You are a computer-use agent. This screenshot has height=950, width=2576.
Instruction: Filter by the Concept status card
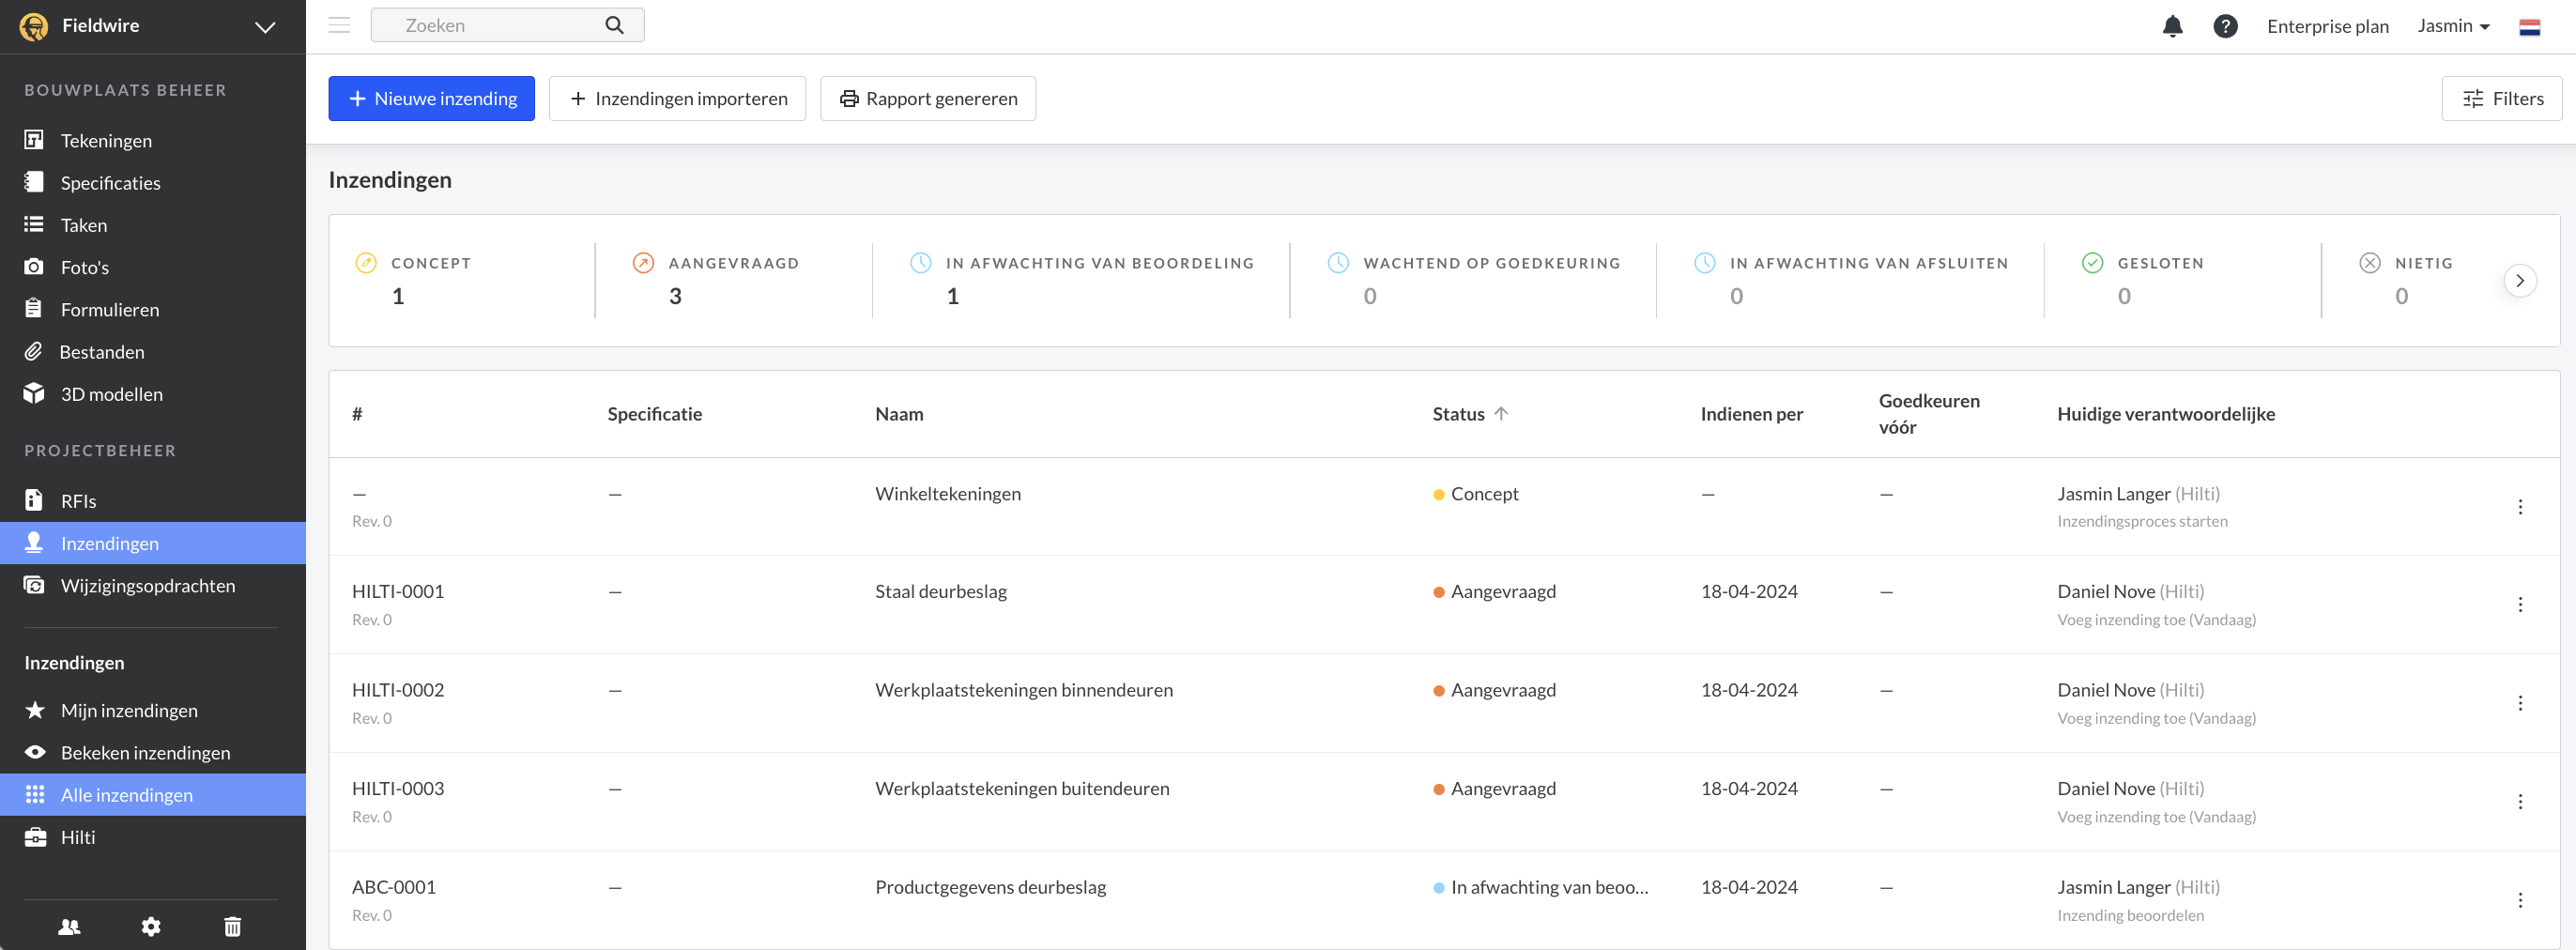click(x=463, y=280)
